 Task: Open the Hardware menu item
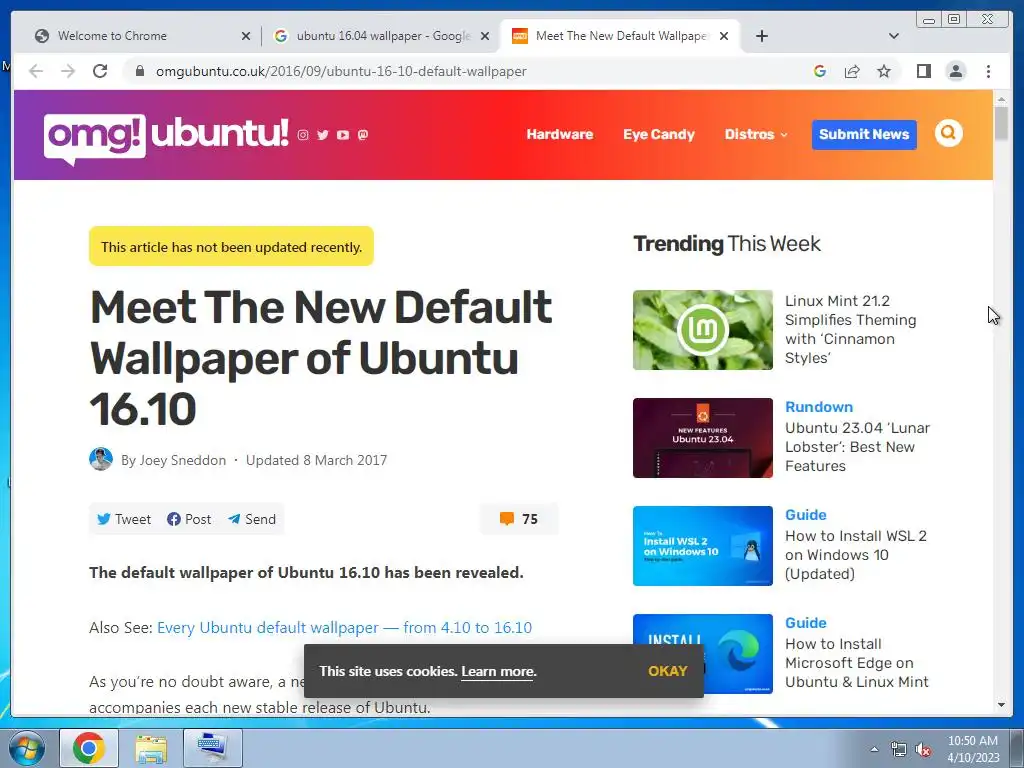[x=560, y=134]
